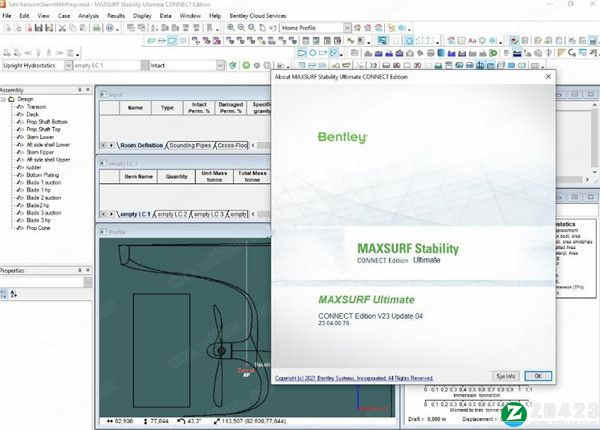This screenshot has width=600, height=430.
Task: Switch to the empty LC 3 tab
Action: pyautogui.click(x=209, y=214)
